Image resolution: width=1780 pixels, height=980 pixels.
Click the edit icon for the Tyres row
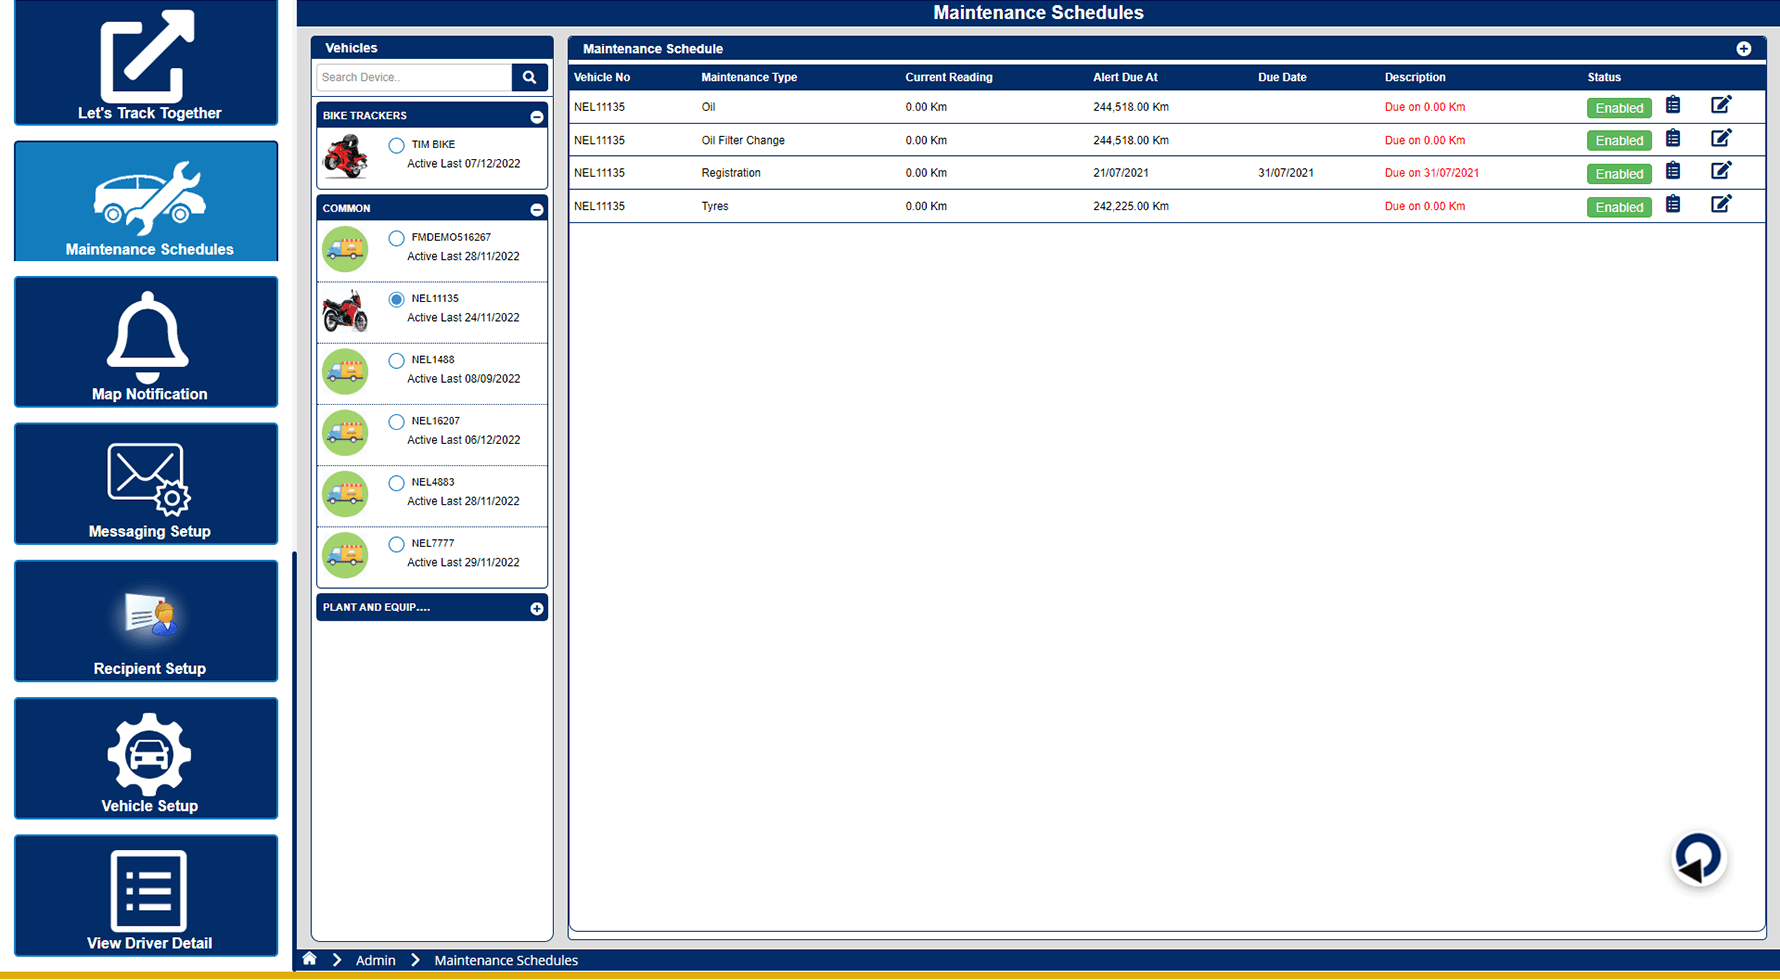tap(1720, 205)
